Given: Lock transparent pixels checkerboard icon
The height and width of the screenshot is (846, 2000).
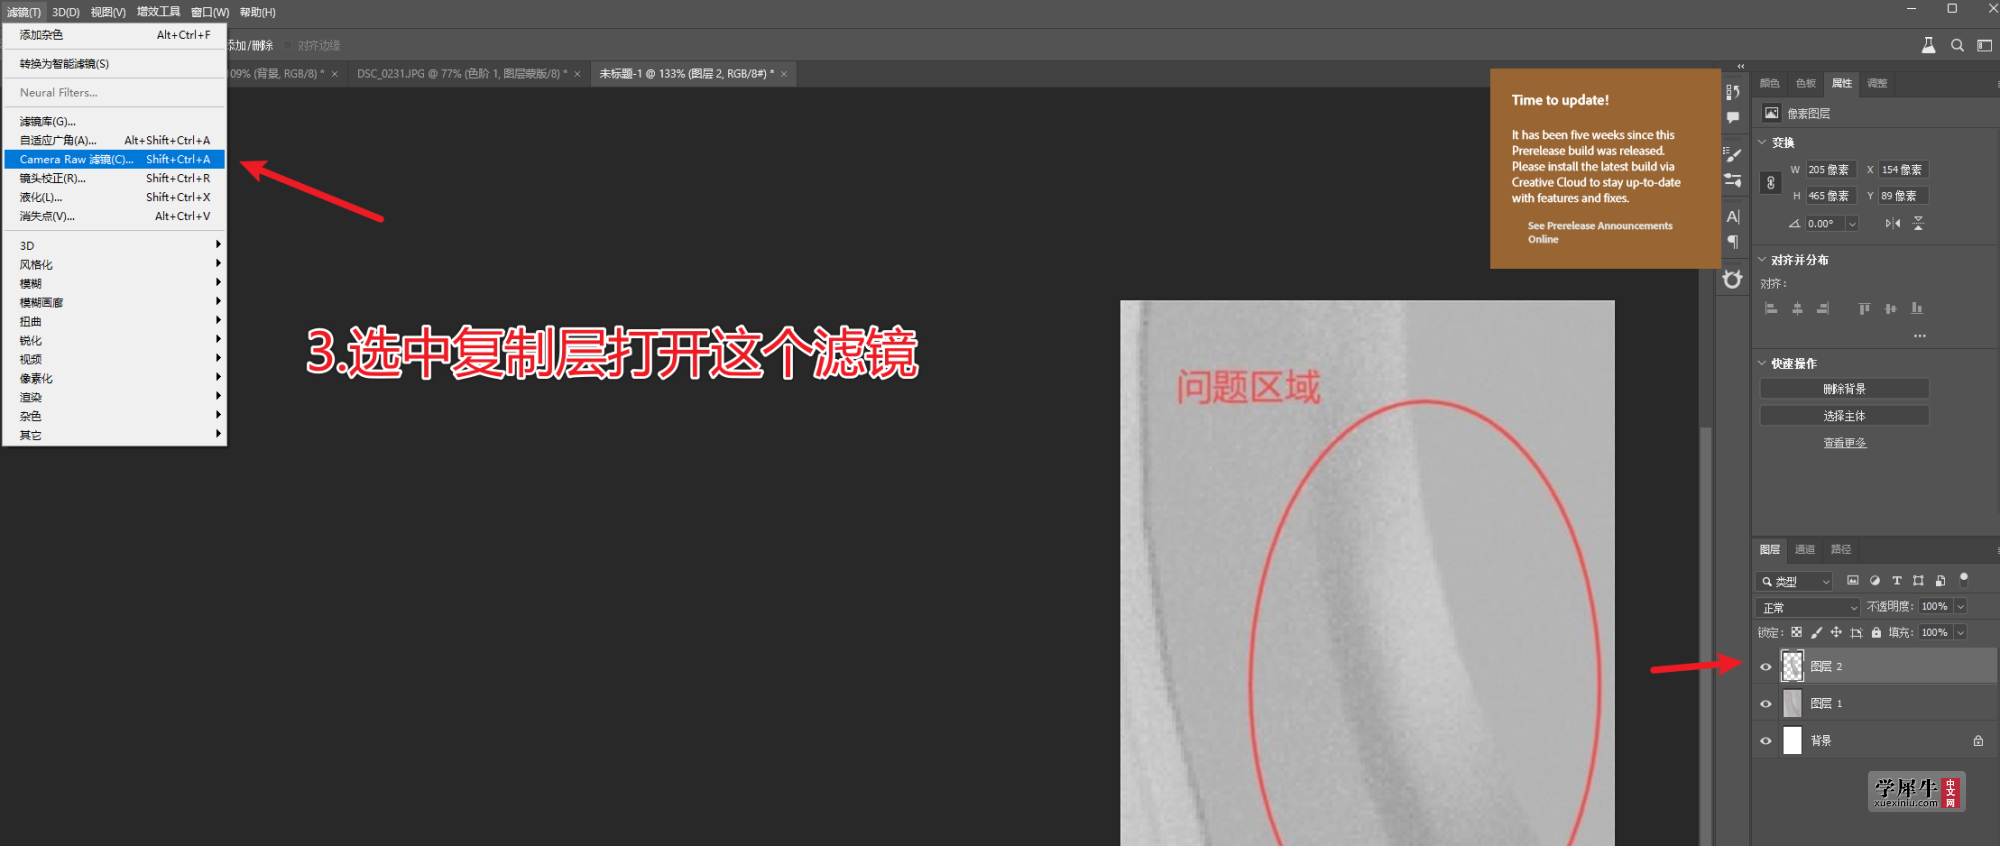Looking at the screenshot, I should (x=1796, y=632).
